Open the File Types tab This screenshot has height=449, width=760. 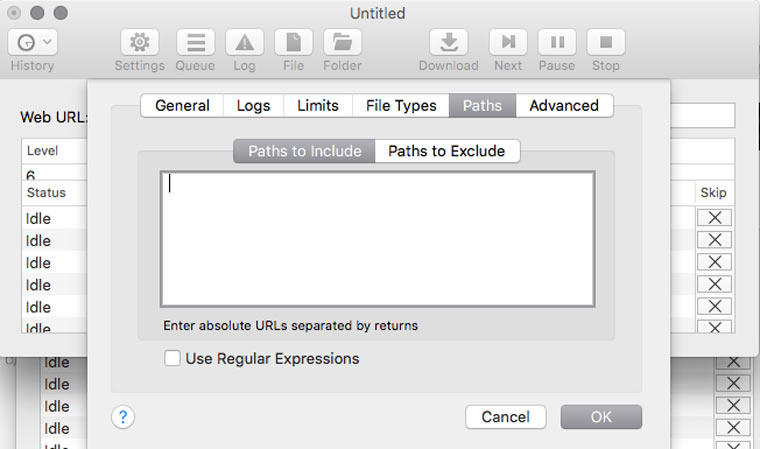coord(401,106)
